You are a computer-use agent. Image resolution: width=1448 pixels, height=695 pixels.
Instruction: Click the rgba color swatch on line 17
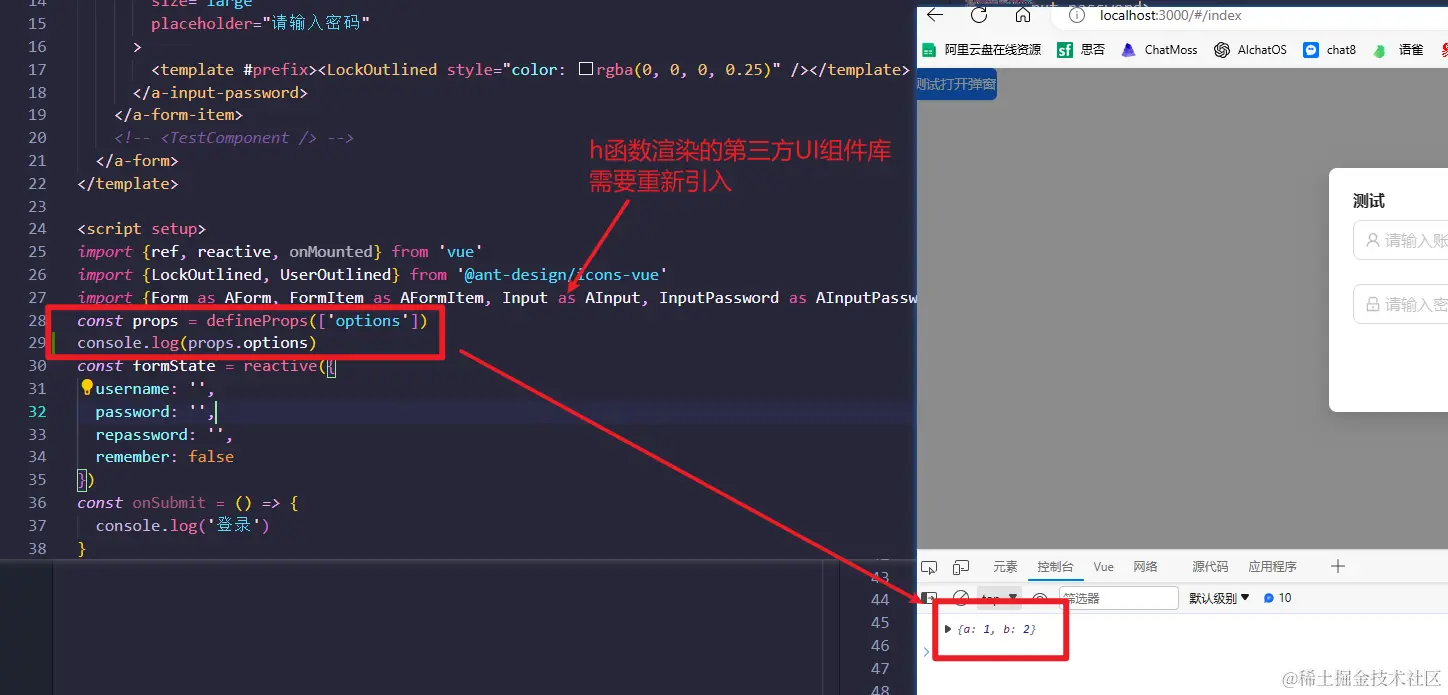(x=587, y=70)
